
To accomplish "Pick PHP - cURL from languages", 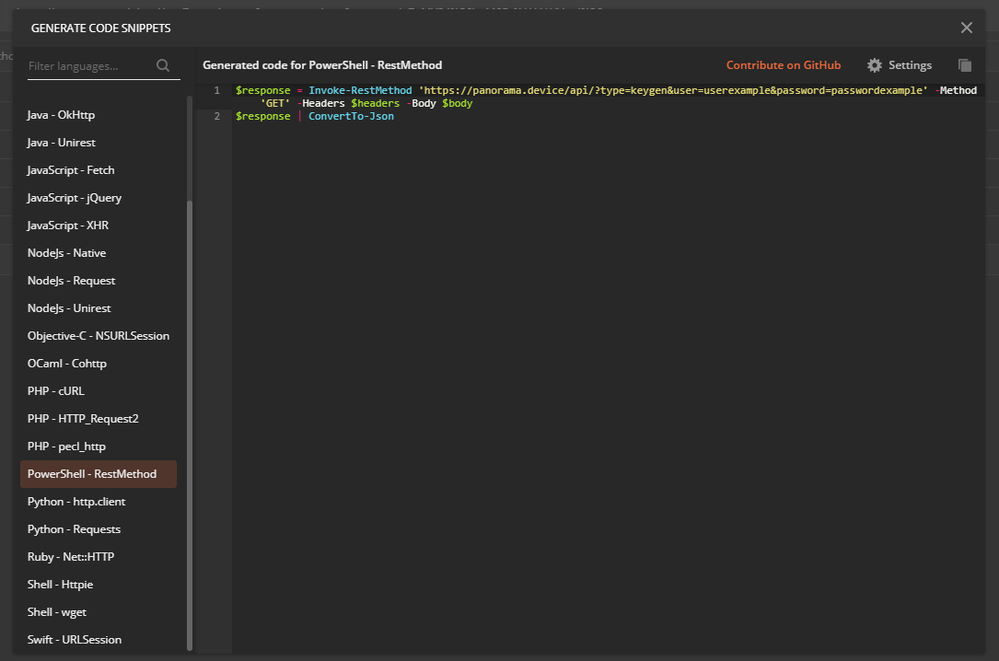I will click(x=56, y=391).
